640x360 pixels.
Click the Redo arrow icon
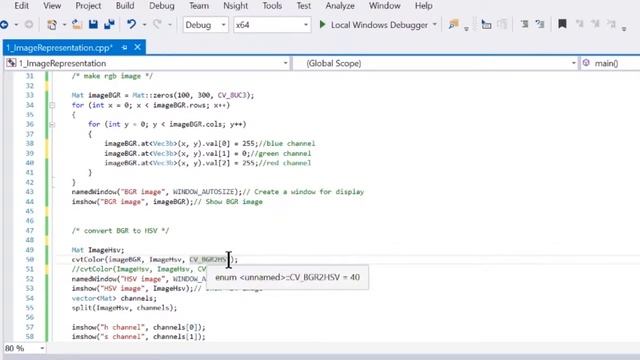pyautogui.click(x=158, y=25)
